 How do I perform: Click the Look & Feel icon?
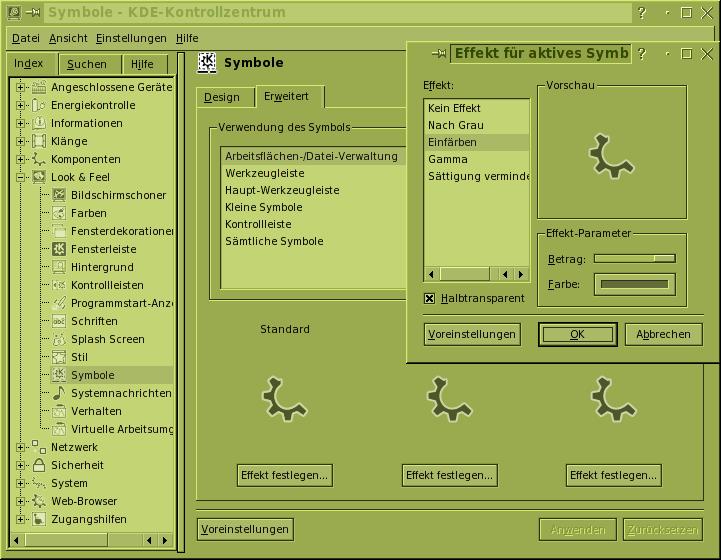pyautogui.click(x=39, y=177)
